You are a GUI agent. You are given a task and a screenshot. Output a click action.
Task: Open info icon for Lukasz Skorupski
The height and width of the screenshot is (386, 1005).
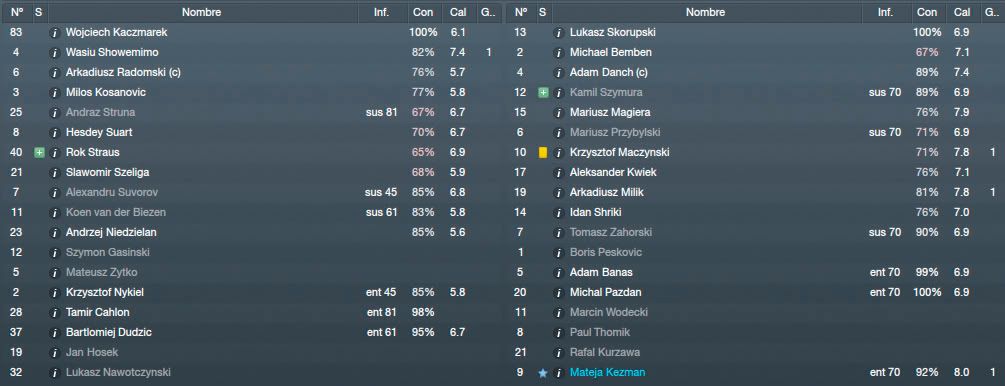tap(559, 32)
